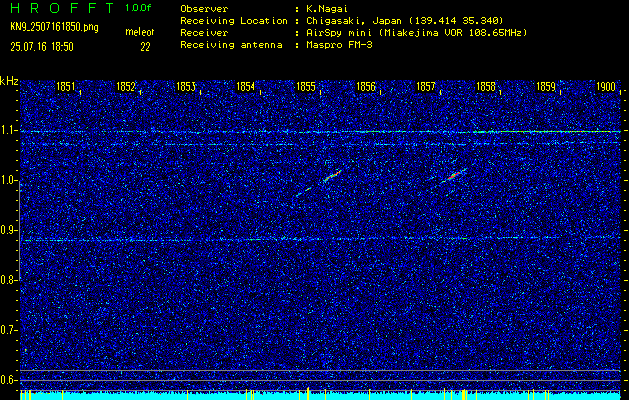Click the 1851 time marker

coord(65,87)
